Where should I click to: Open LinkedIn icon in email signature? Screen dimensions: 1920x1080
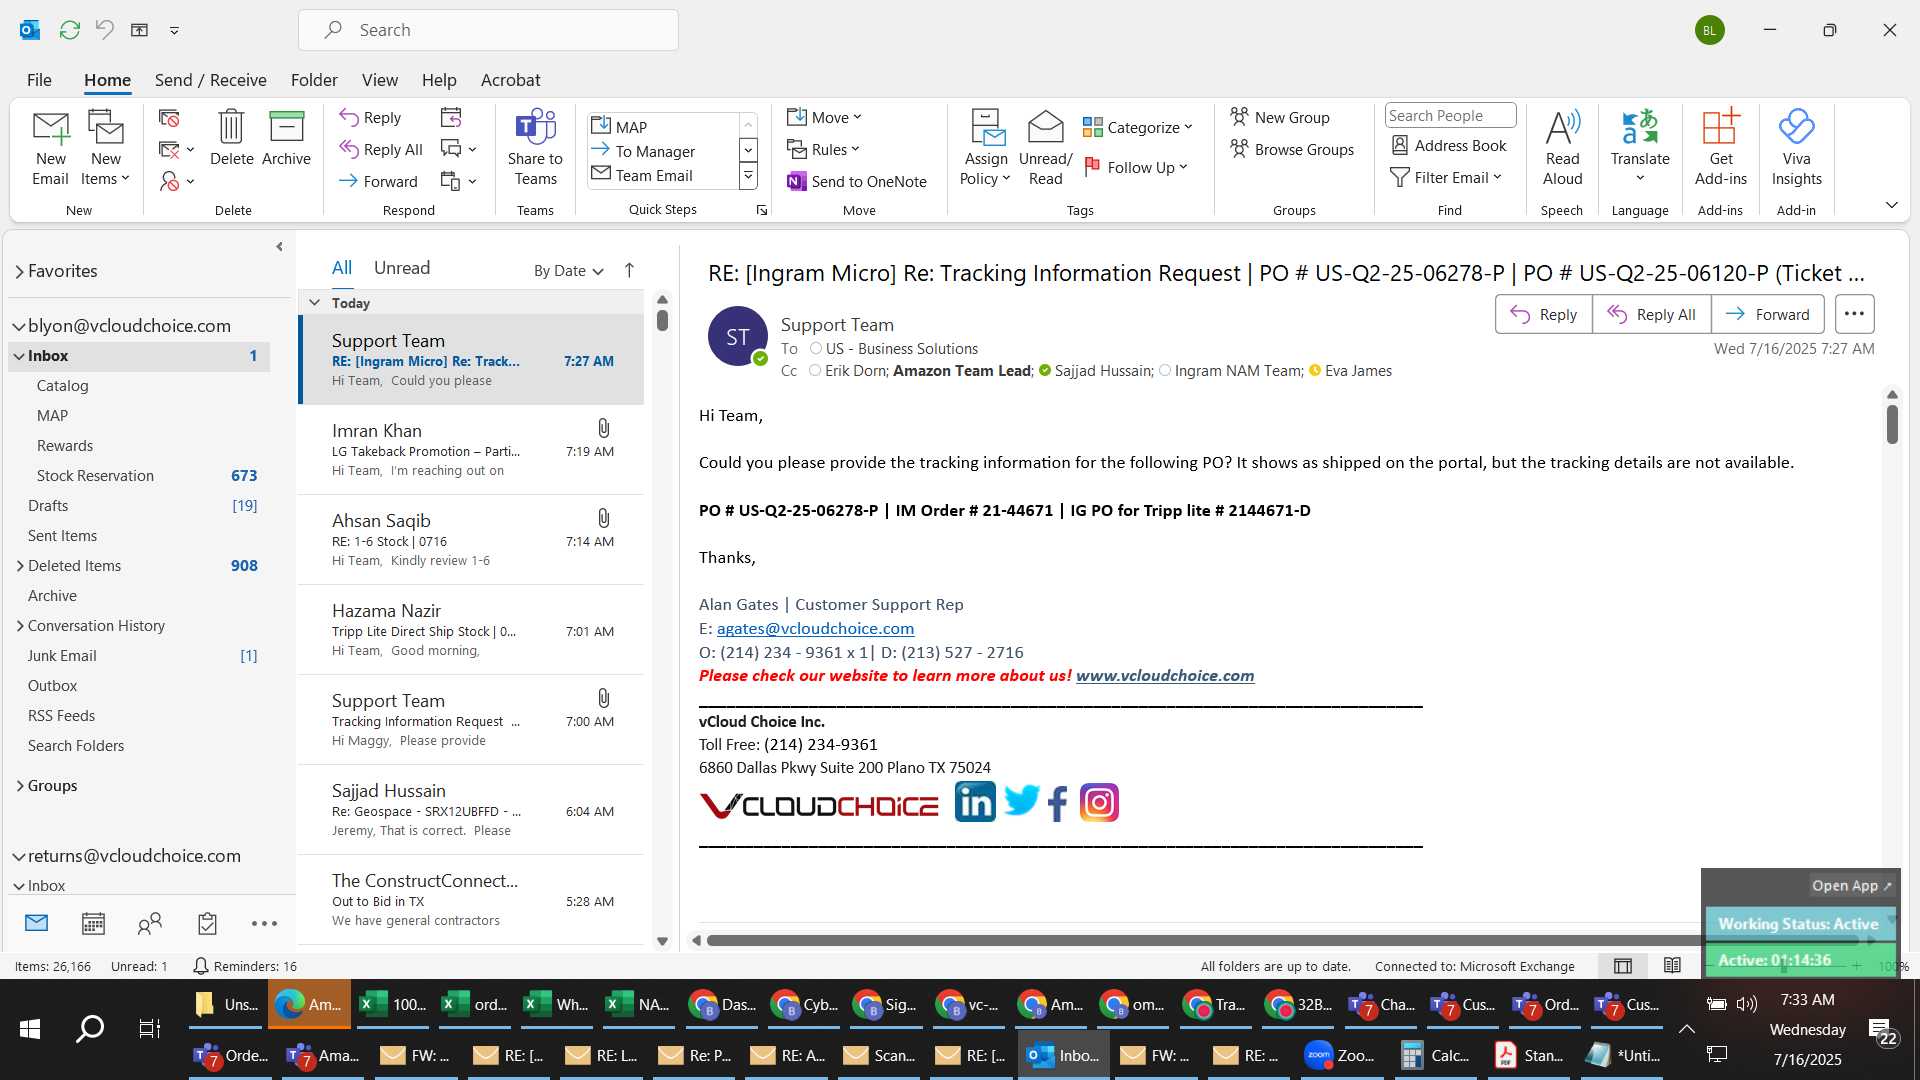click(975, 802)
